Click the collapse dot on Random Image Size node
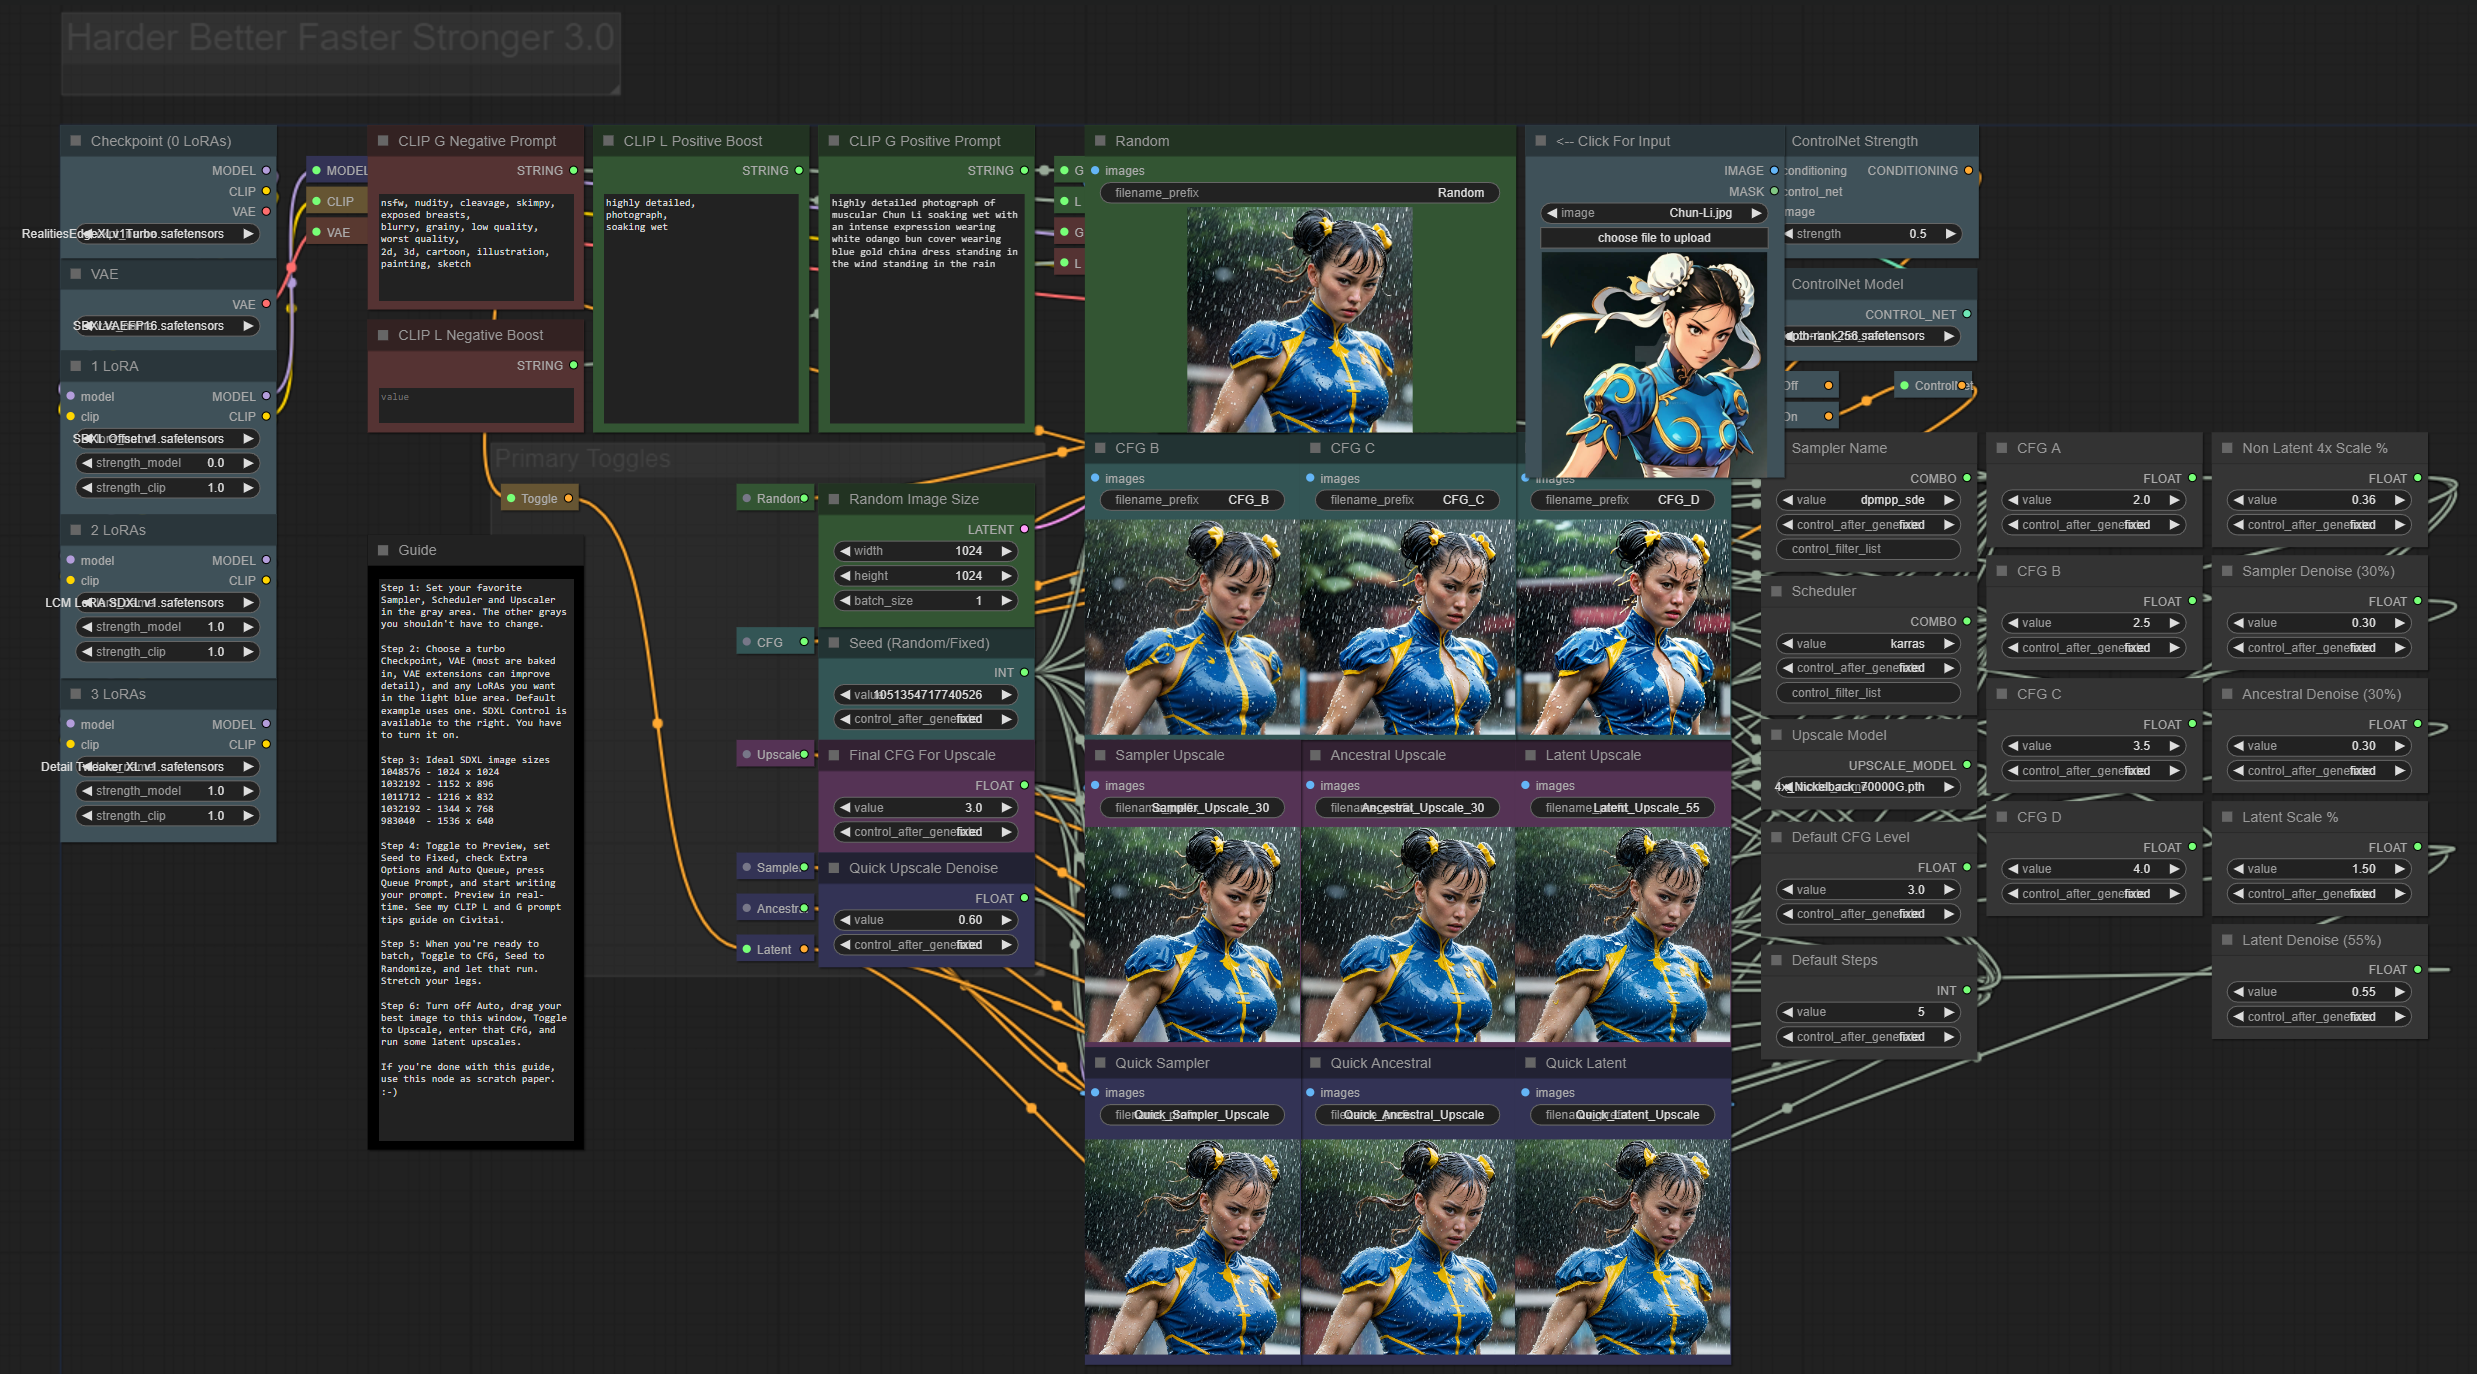 pos(834,499)
